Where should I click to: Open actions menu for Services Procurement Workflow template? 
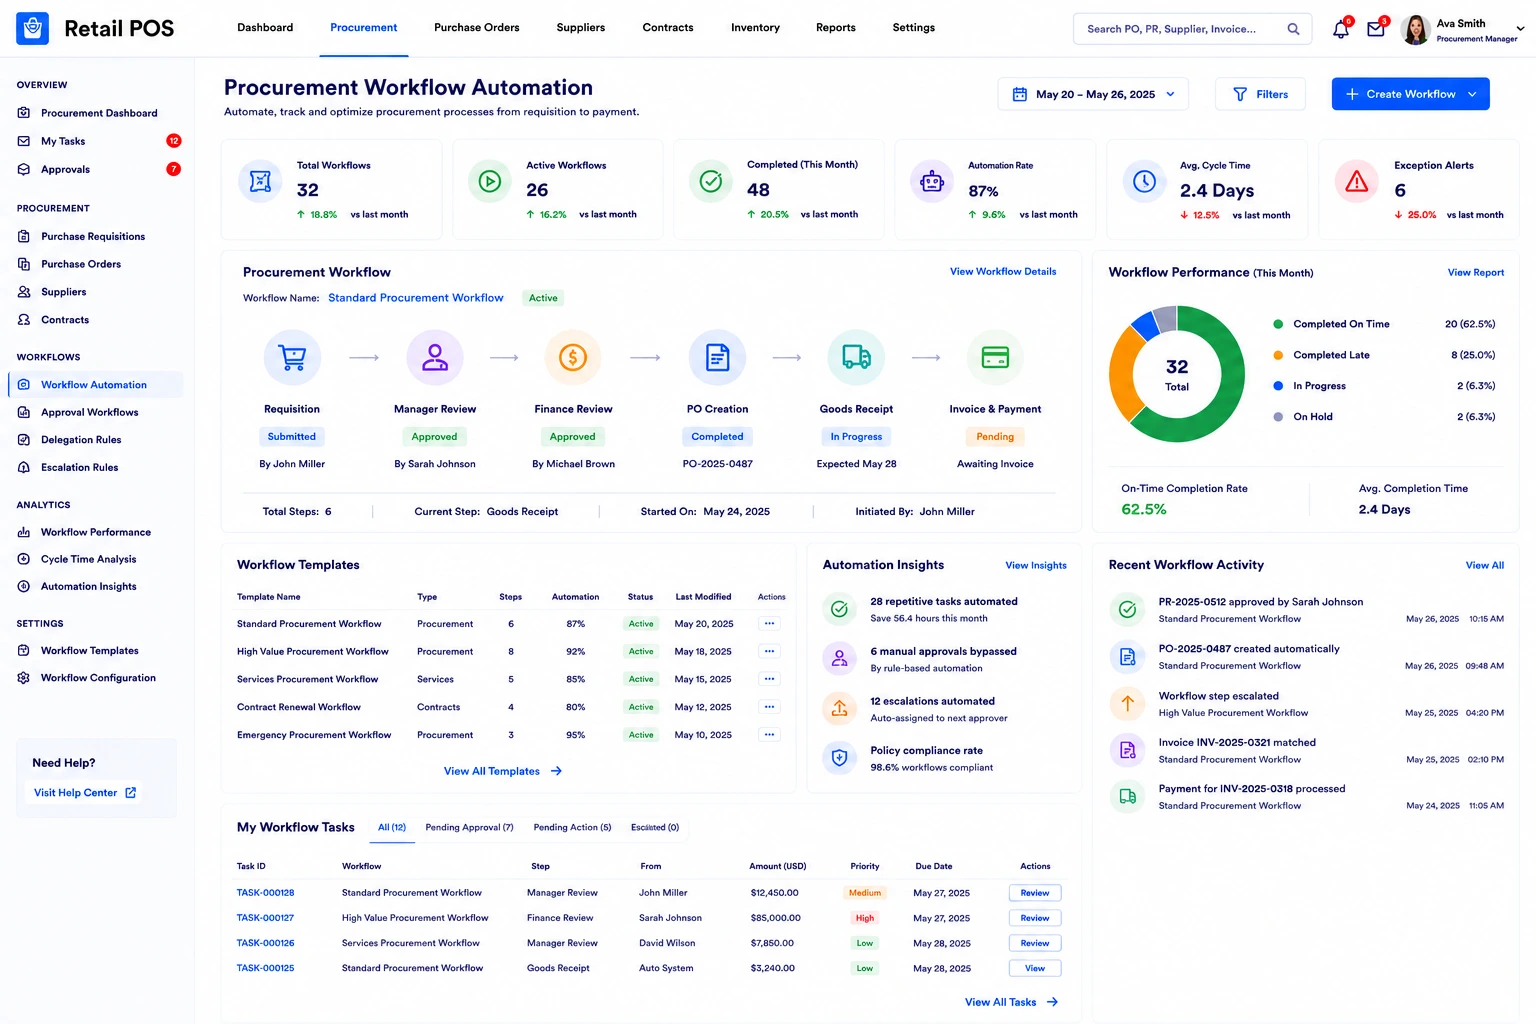(x=769, y=679)
